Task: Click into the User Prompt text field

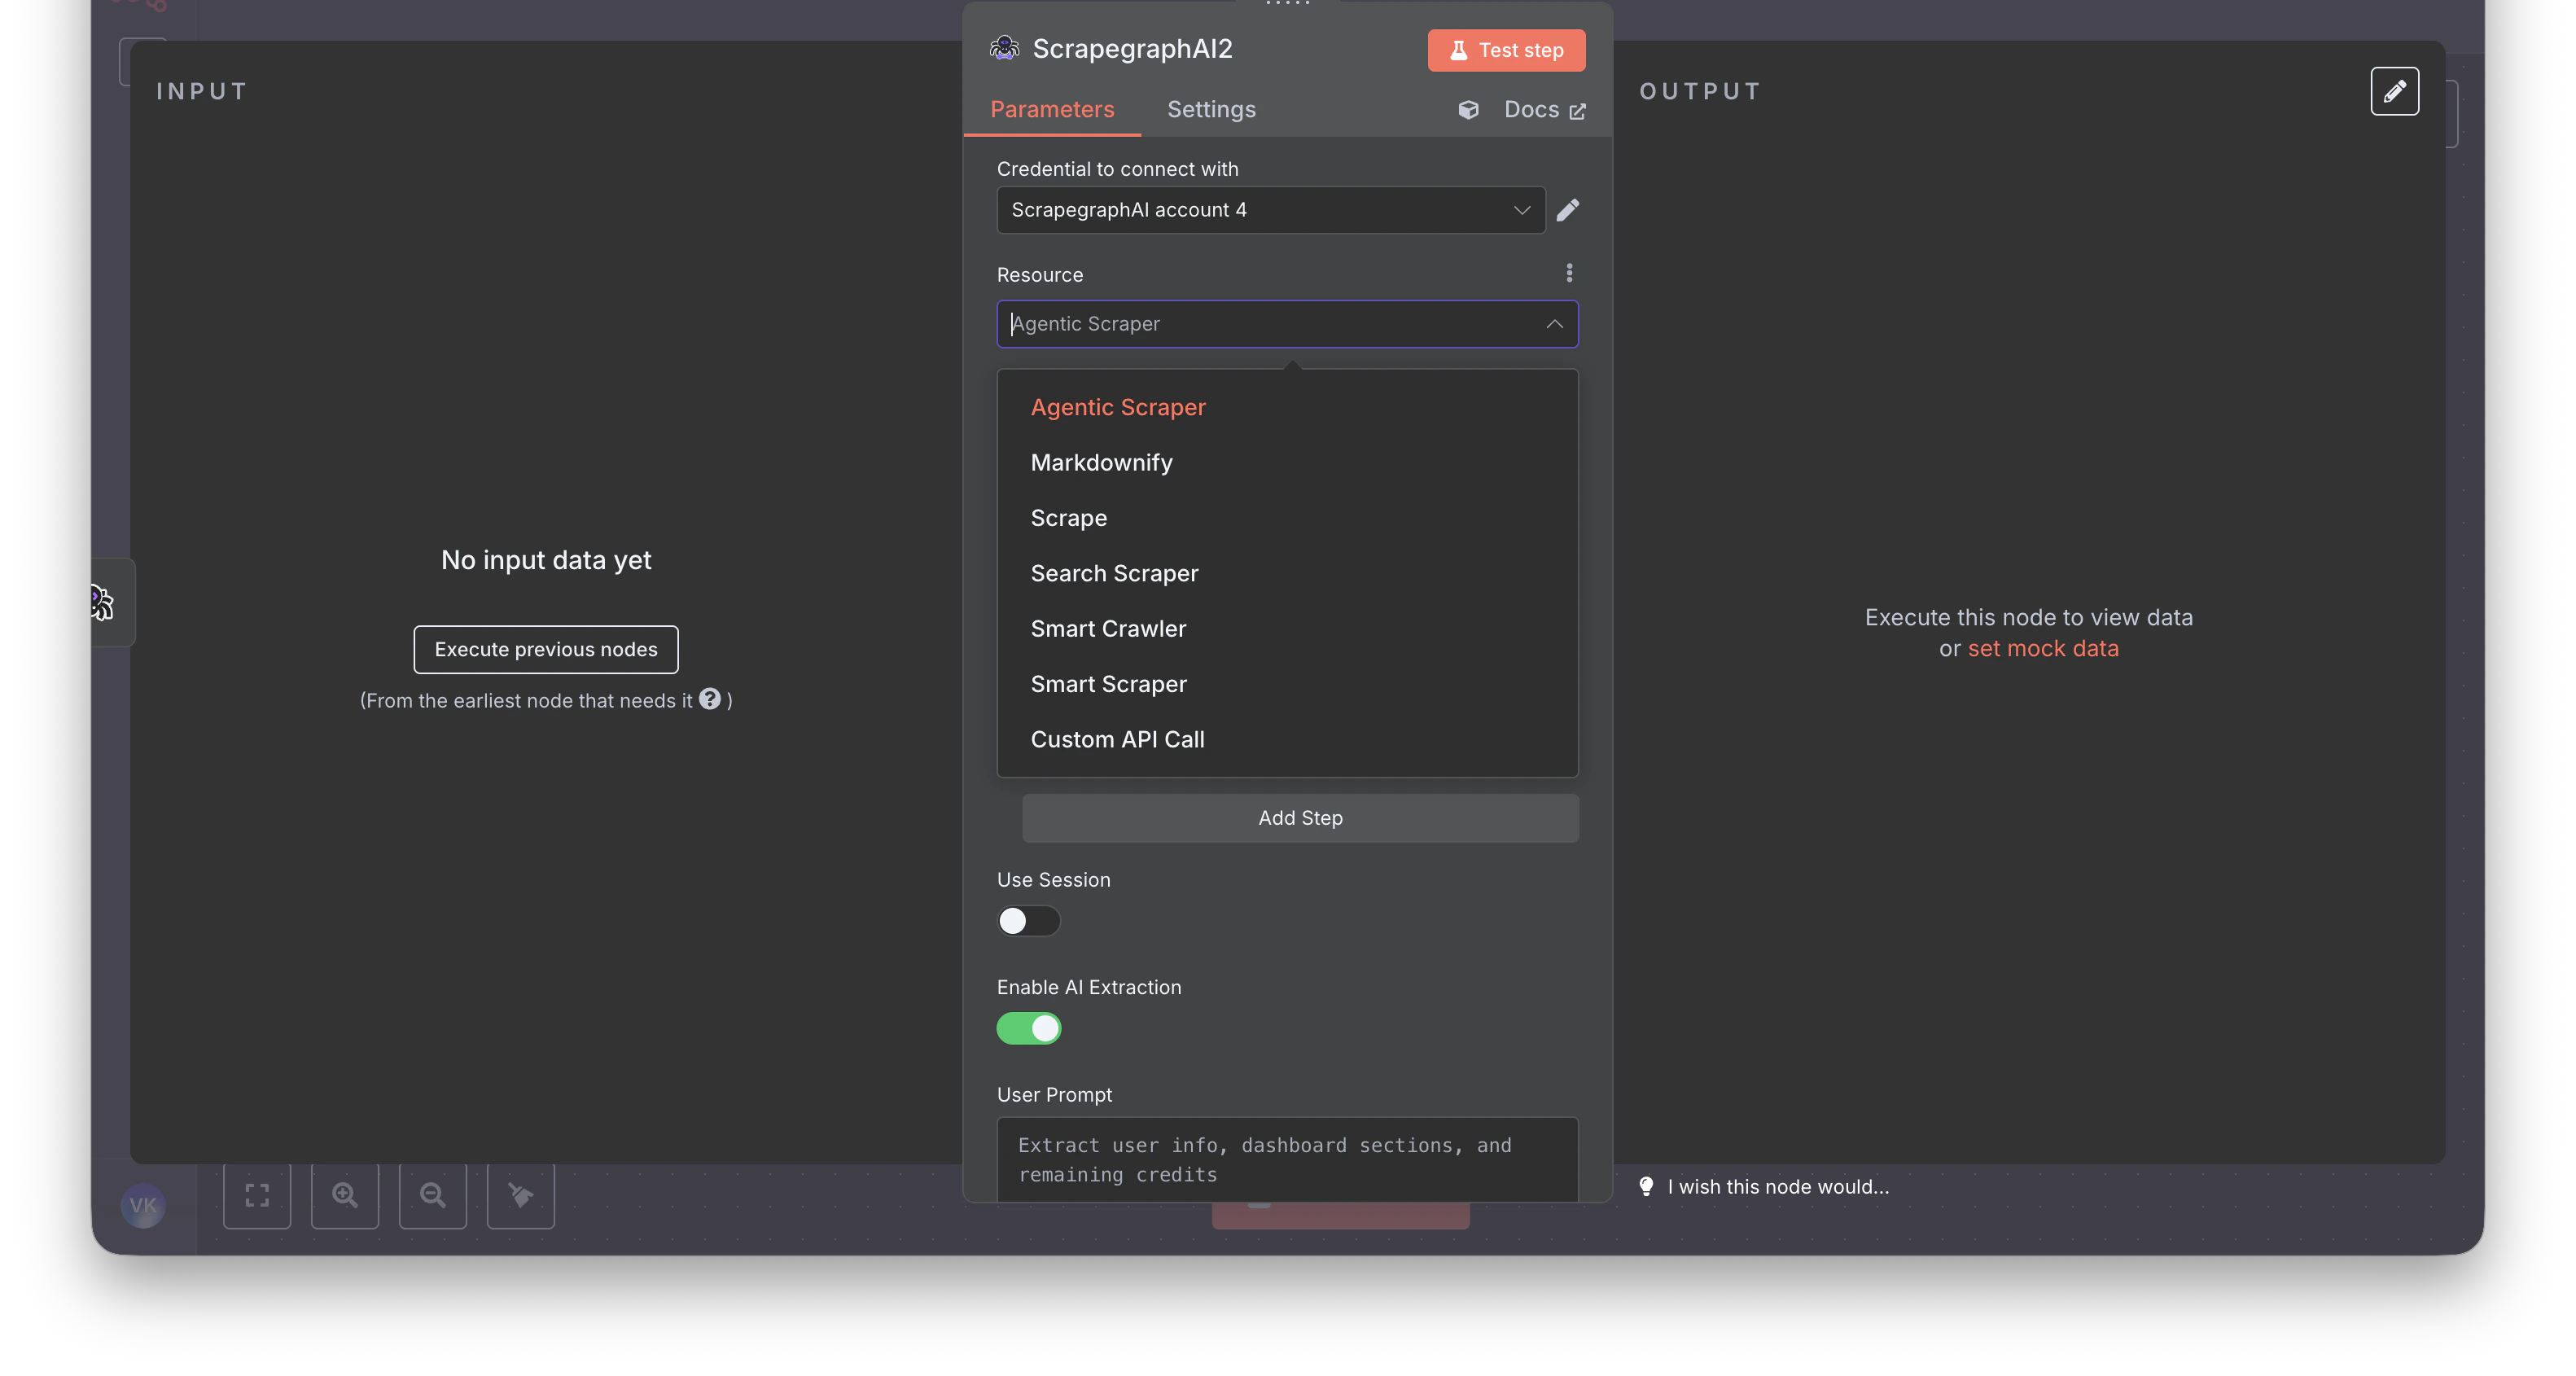Action: 1287,1159
